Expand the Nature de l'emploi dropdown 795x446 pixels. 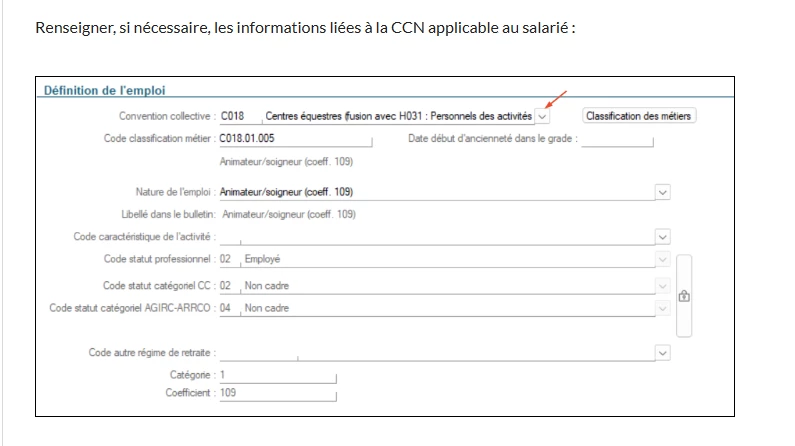tap(662, 192)
